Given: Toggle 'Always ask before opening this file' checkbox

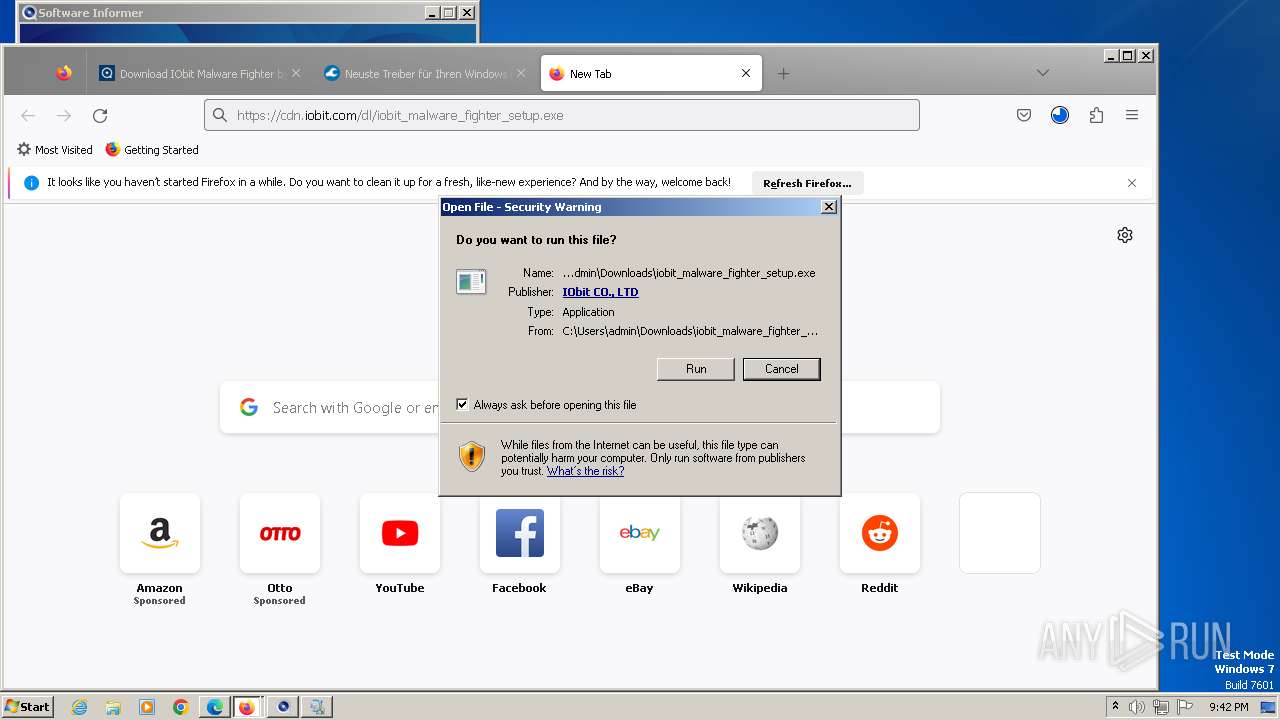Looking at the screenshot, I should [462, 405].
